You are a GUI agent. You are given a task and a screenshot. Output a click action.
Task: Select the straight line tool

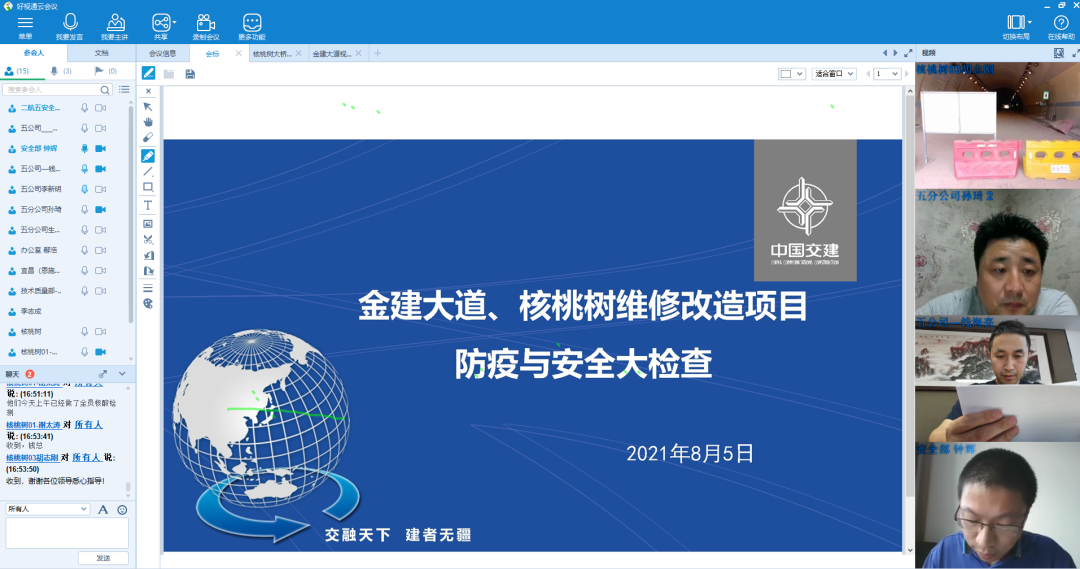147,172
